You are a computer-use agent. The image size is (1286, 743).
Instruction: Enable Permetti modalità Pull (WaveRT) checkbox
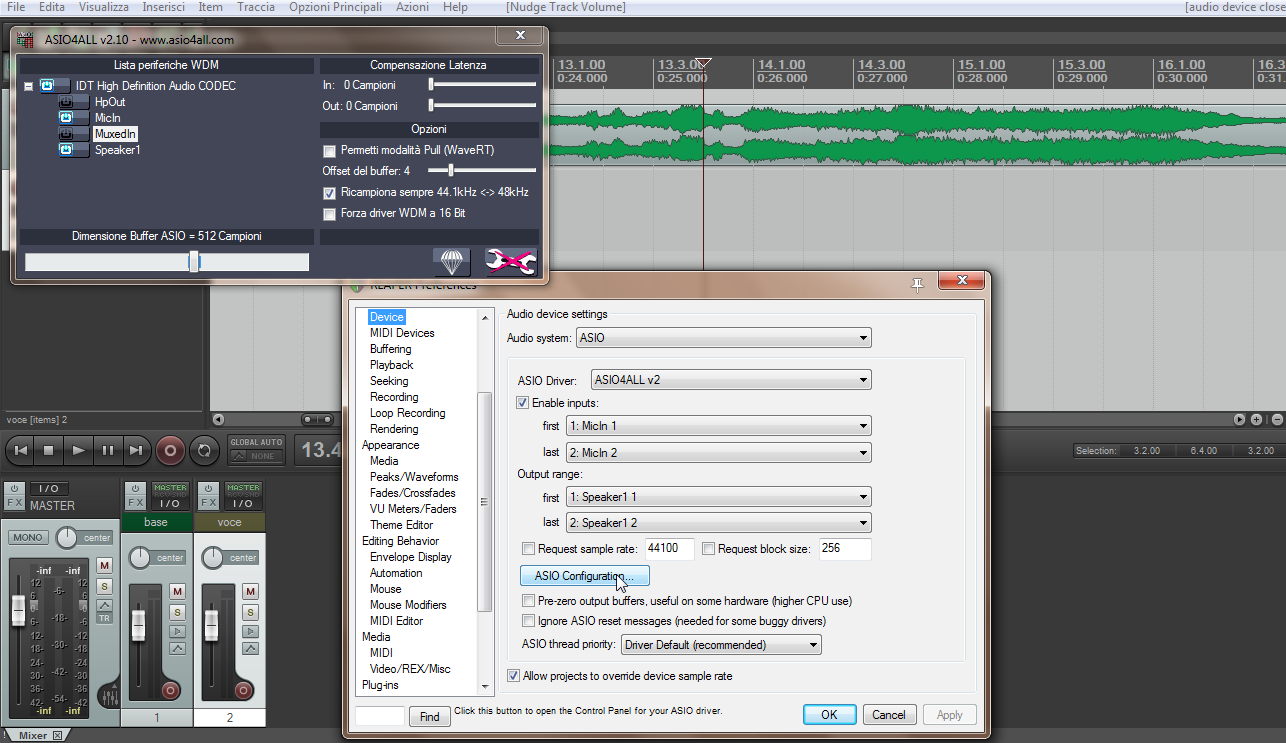click(330, 151)
